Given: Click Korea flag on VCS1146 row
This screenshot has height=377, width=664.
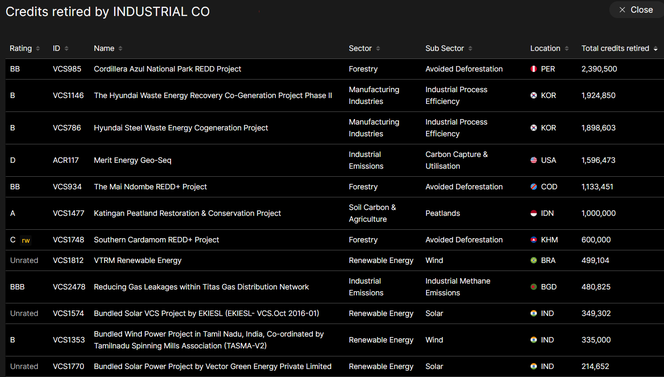Looking at the screenshot, I should point(534,95).
